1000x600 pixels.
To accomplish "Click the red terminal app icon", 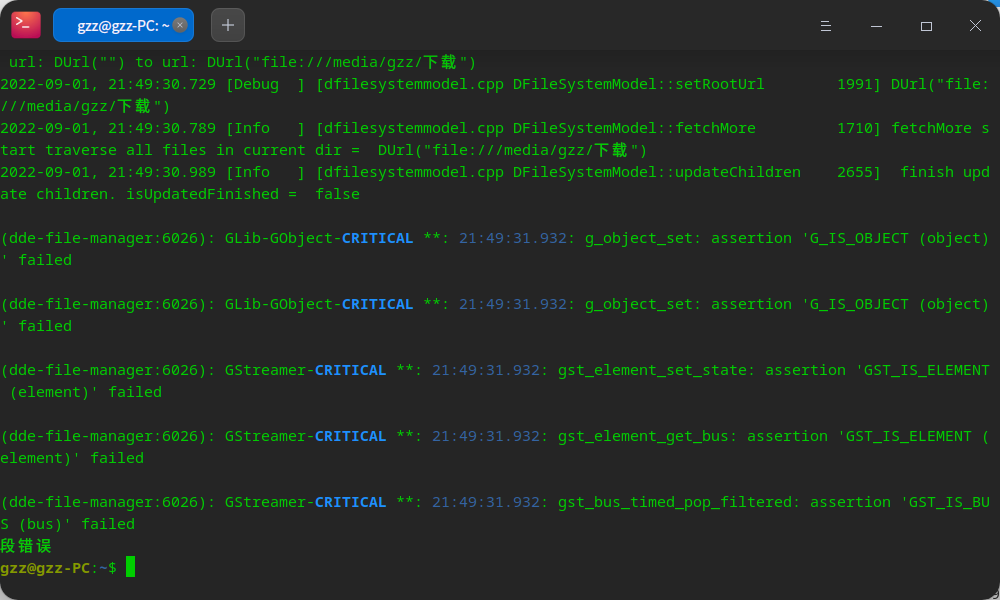I will (26, 25).
